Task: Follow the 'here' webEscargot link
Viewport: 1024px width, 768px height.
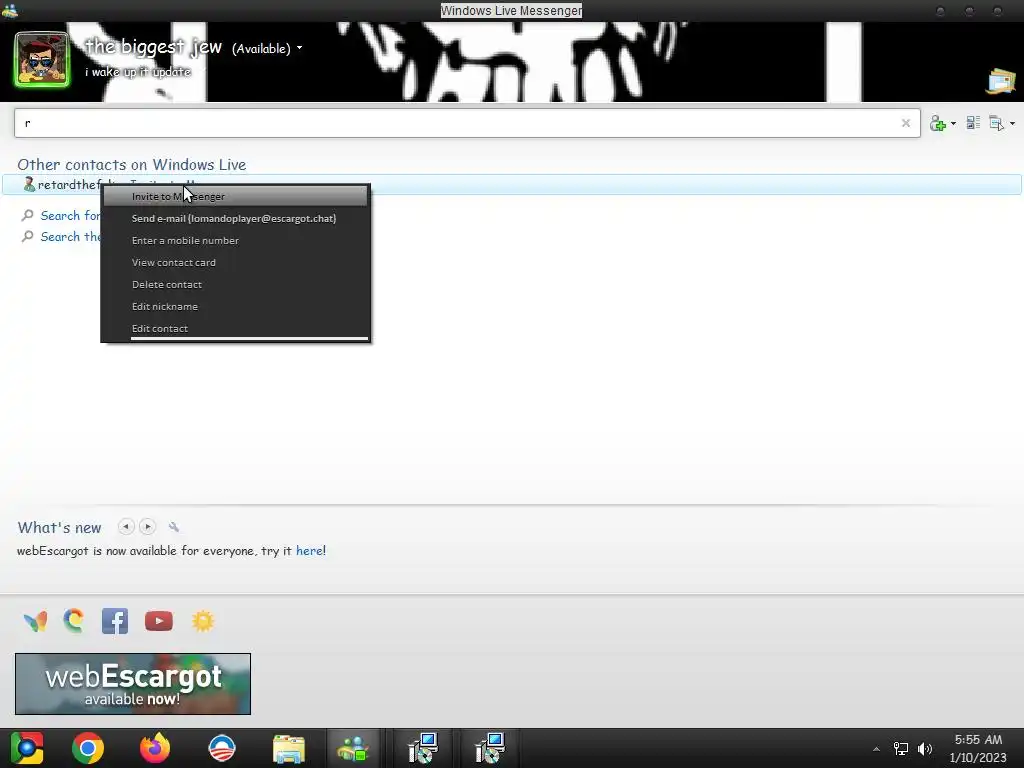Action: point(309,551)
